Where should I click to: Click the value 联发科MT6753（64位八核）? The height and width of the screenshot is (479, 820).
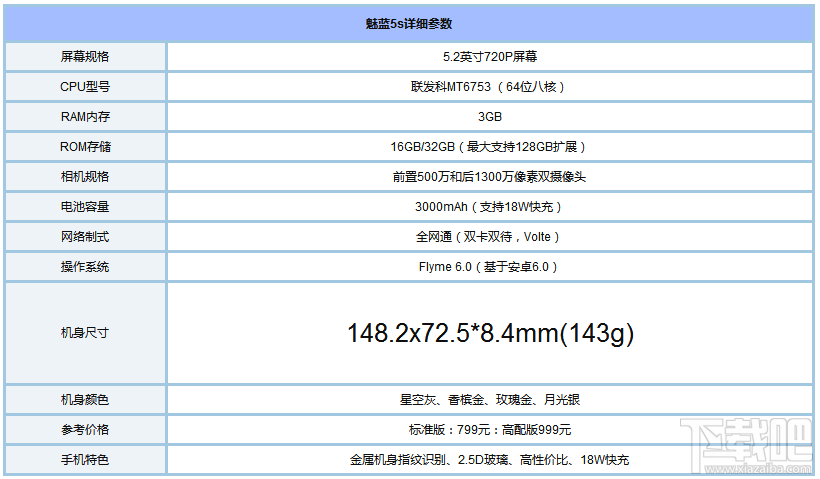(x=490, y=86)
